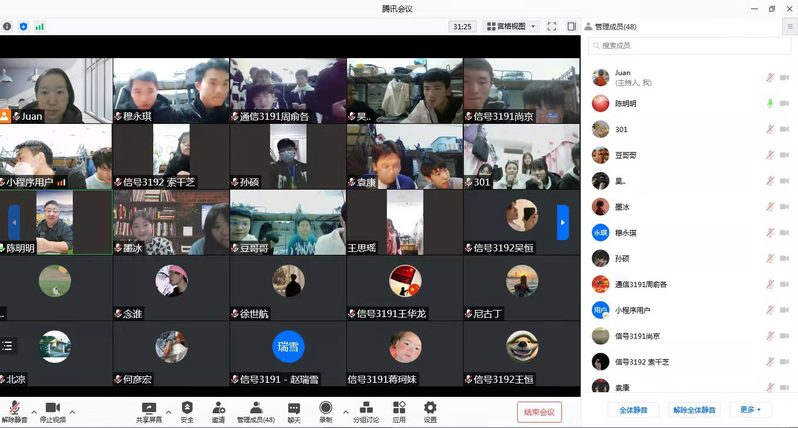This screenshot has height=428, width=798.
Task: Click the 邀请 invite icon
Action: coord(218,411)
